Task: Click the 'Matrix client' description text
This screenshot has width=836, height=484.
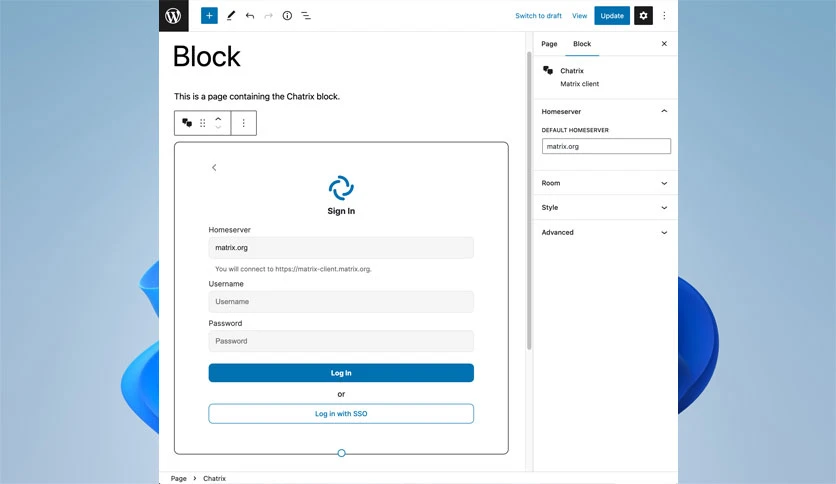Action: 580,84
